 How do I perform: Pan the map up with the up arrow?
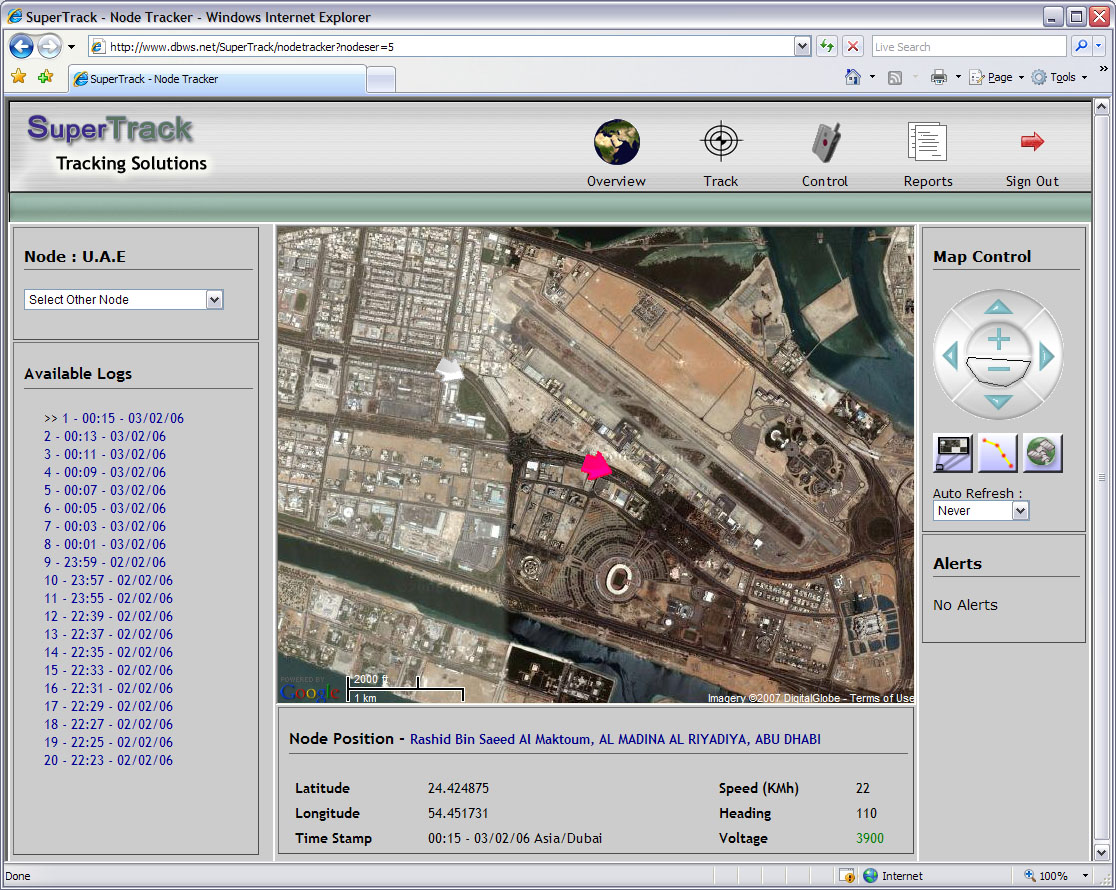pos(999,307)
